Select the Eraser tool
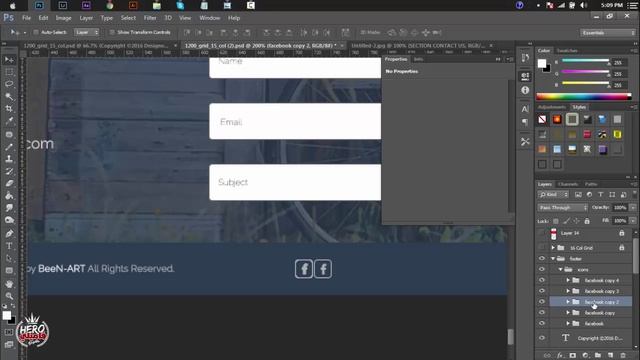 tap(9, 183)
